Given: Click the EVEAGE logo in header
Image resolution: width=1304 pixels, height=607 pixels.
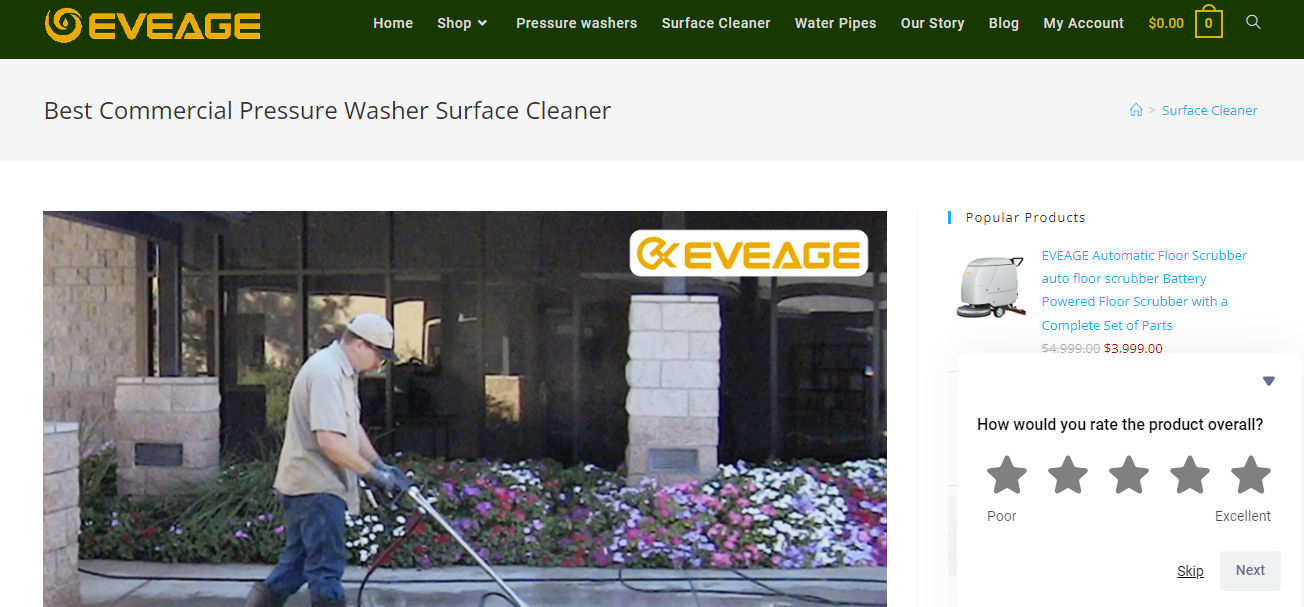Looking at the screenshot, I should (x=153, y=24).
